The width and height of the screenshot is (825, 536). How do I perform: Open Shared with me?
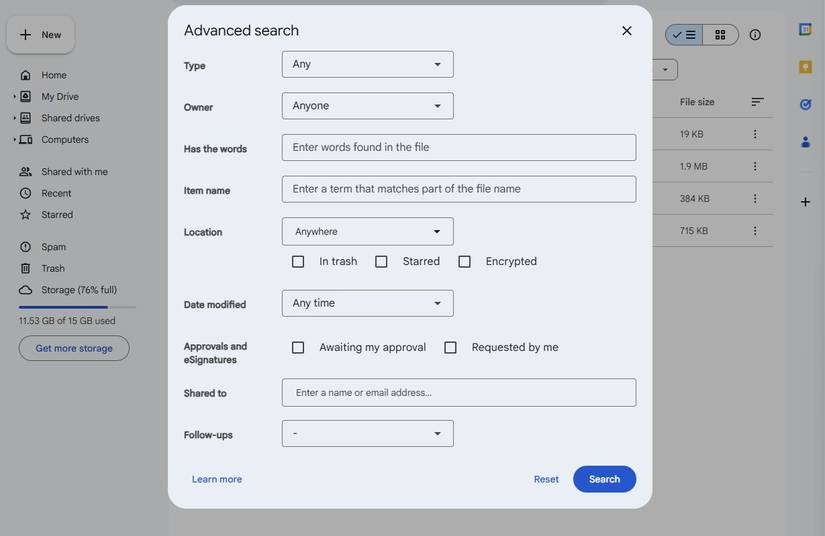pyautogui.click(x=74, y=172)
